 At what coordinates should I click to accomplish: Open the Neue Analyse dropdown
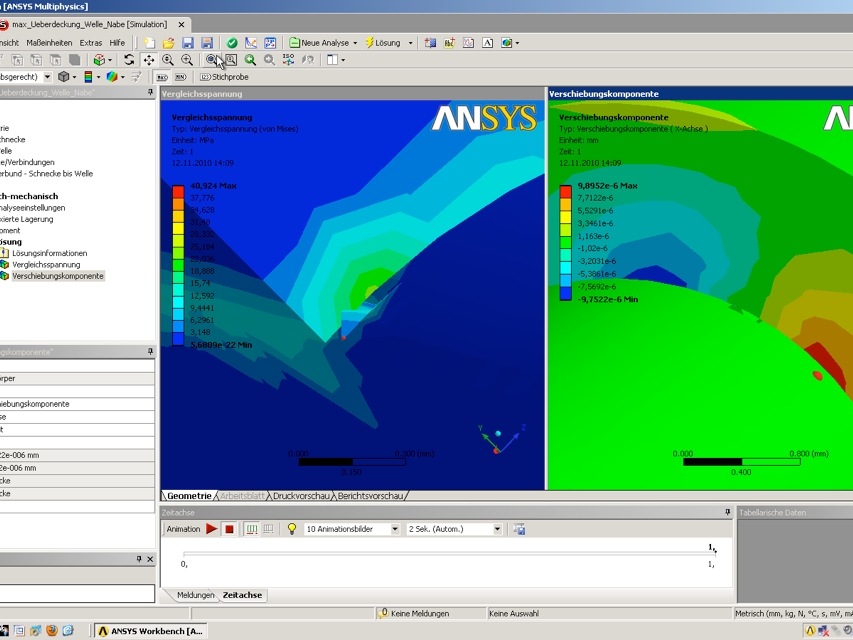[355, 43]
